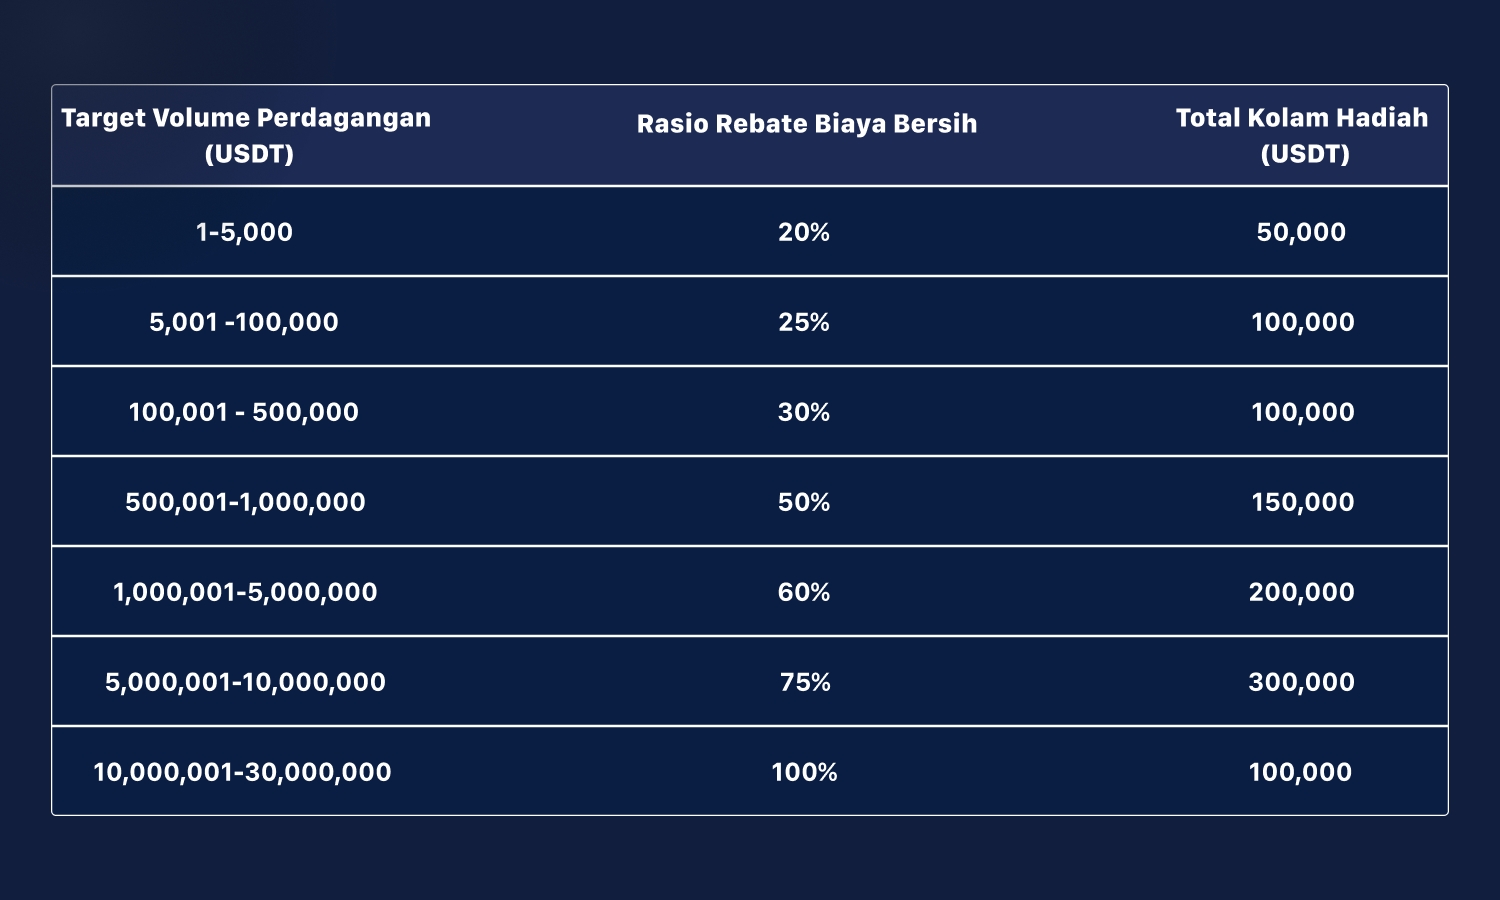Click the "Total Kolam Hadiah (USDT)" header

pyautogui.click(x=1302, y=135)
